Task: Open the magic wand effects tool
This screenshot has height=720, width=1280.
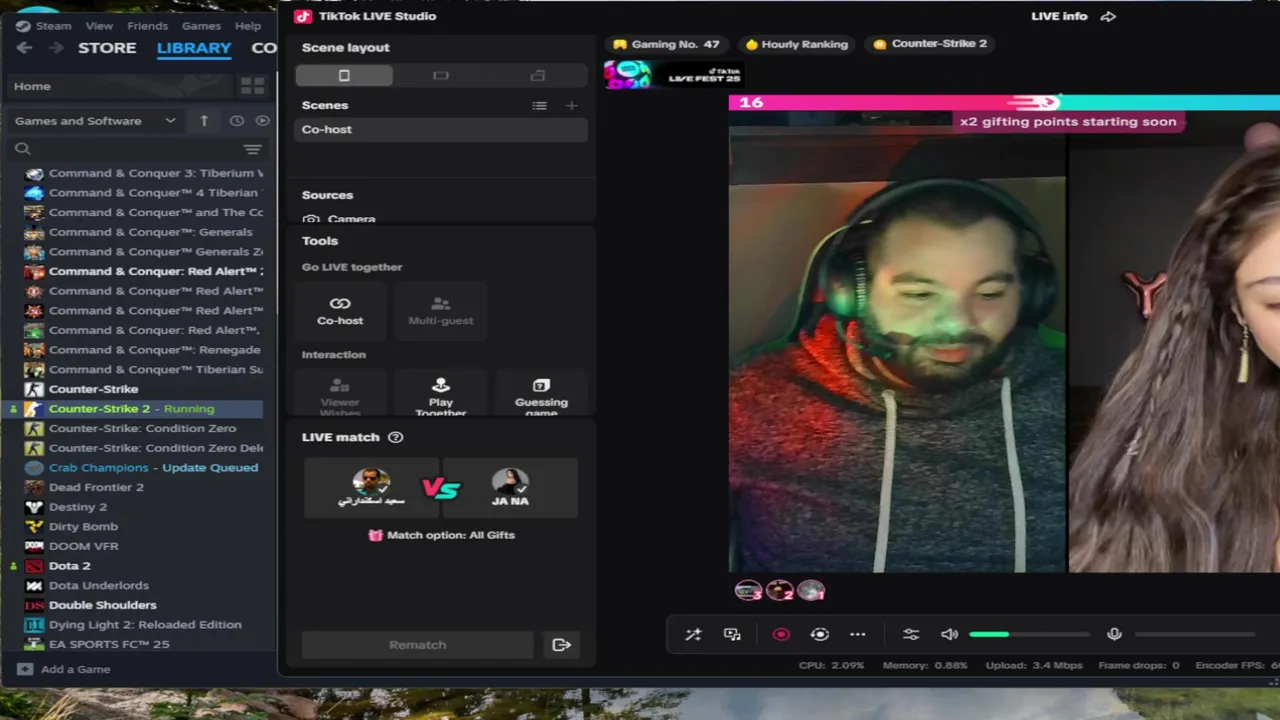Action: (x=693, y=634)
